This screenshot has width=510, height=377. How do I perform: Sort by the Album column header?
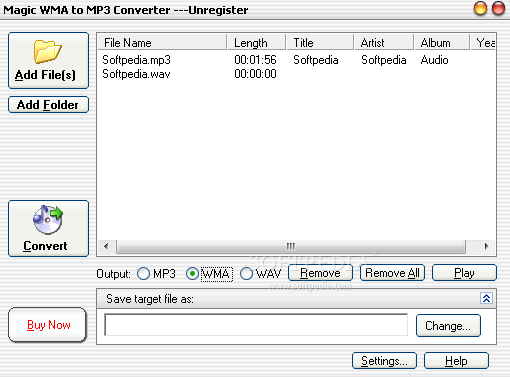[442, 43]
